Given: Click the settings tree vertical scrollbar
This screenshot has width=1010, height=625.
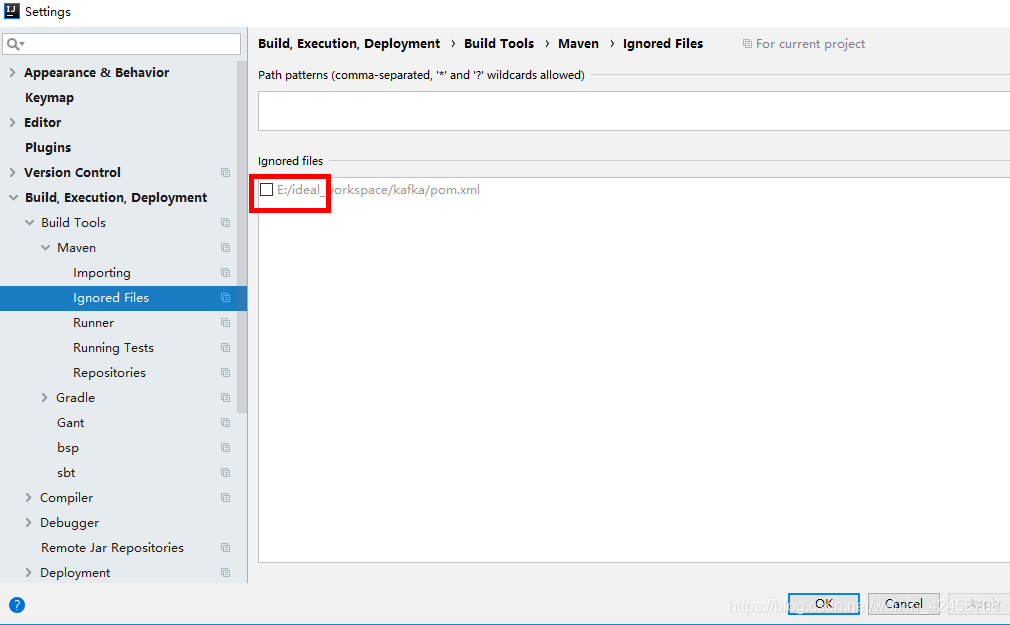Looking at the screenshot, I should (242, 237).
